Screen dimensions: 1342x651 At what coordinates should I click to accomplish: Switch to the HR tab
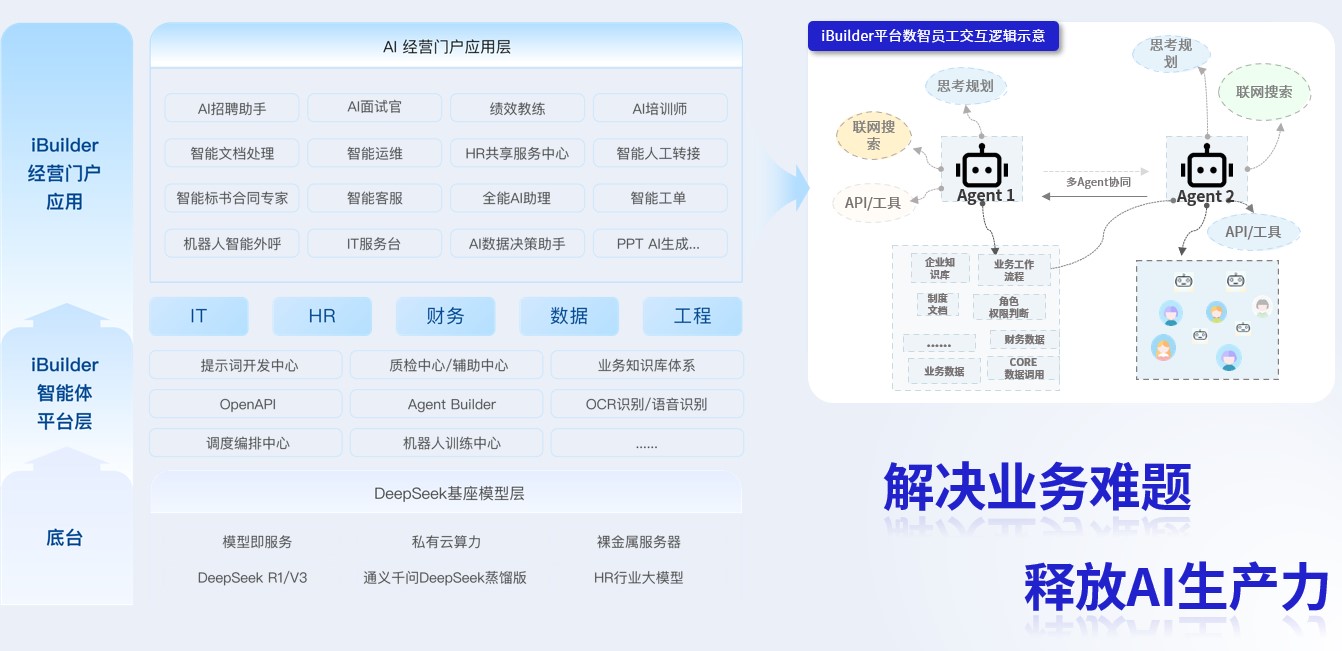pos(322,316)
